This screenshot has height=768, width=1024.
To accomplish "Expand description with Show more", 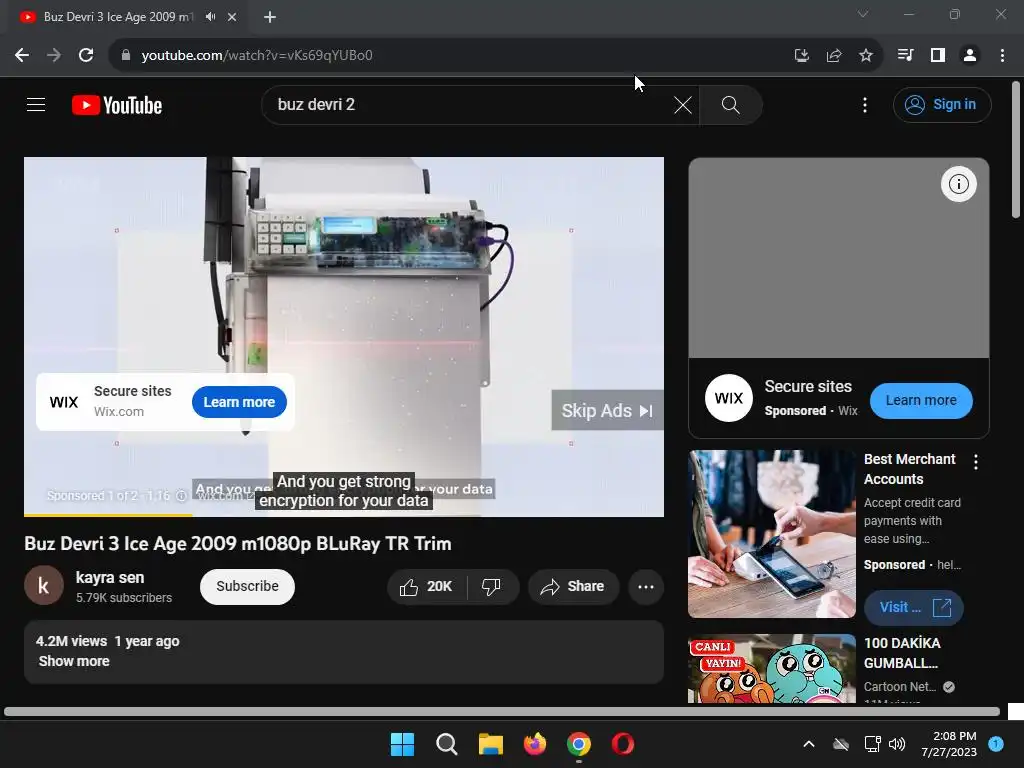I will coord(74,661).
